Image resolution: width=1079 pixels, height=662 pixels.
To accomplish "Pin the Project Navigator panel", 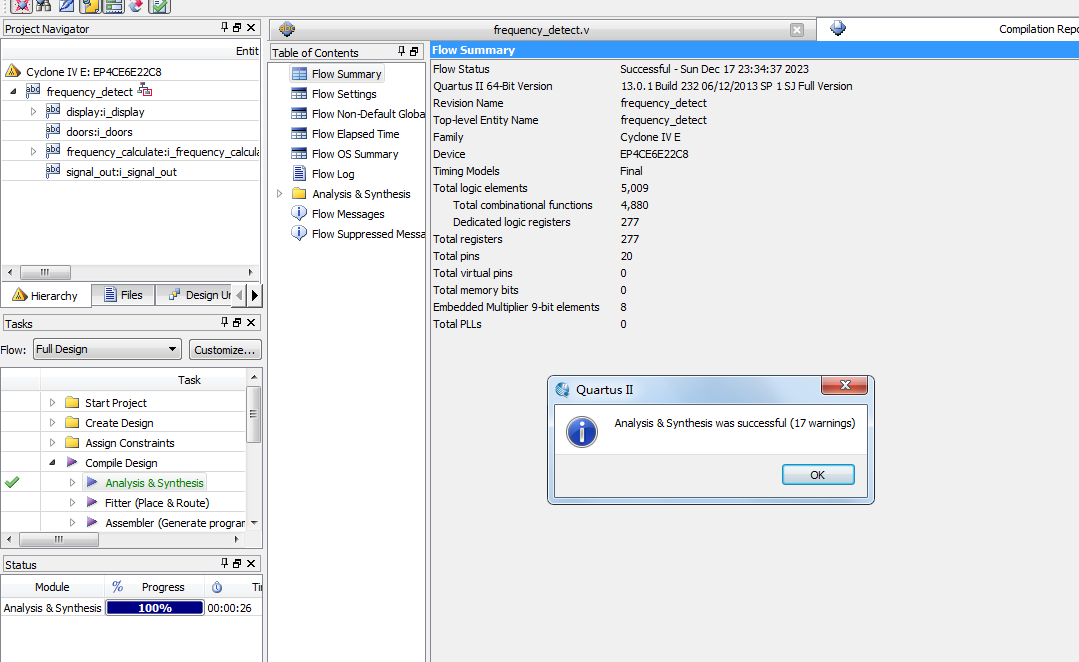I will pyautogui.click(x=225, y=29).
